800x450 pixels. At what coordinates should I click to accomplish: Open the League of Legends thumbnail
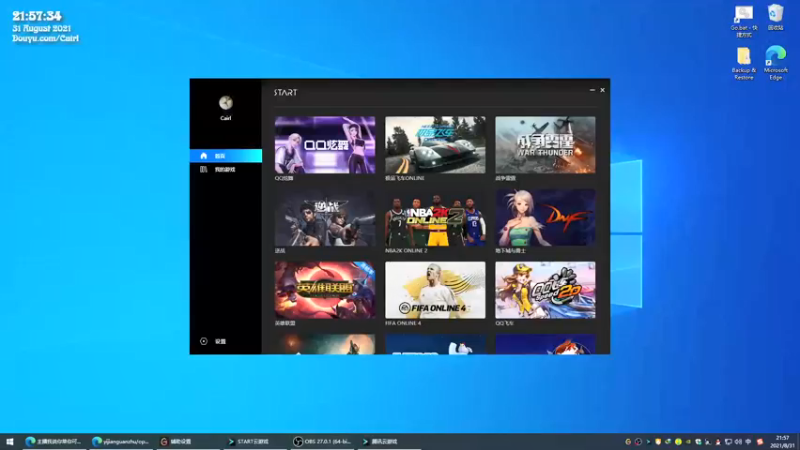(x=325, y=290)
